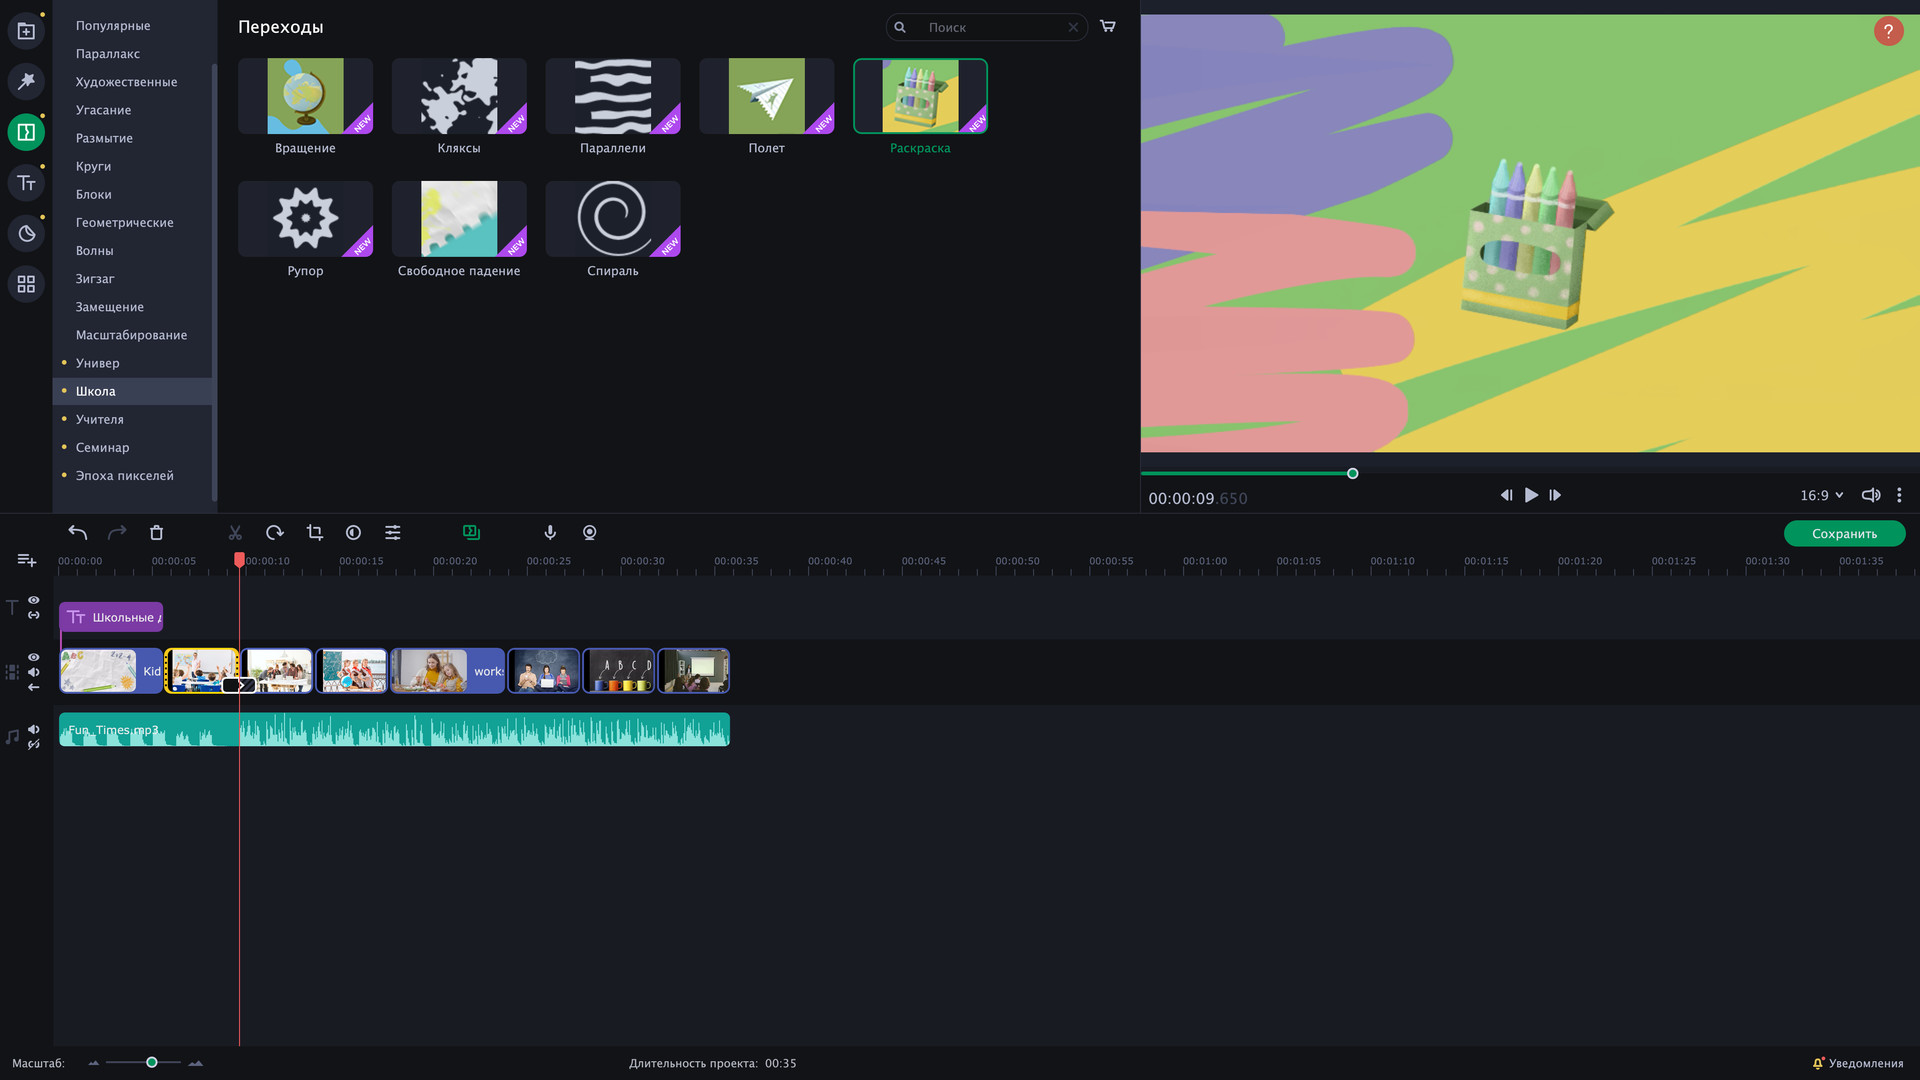Click the crop tool icon
Screen dimensions: 1920x1080
[315, 533]
